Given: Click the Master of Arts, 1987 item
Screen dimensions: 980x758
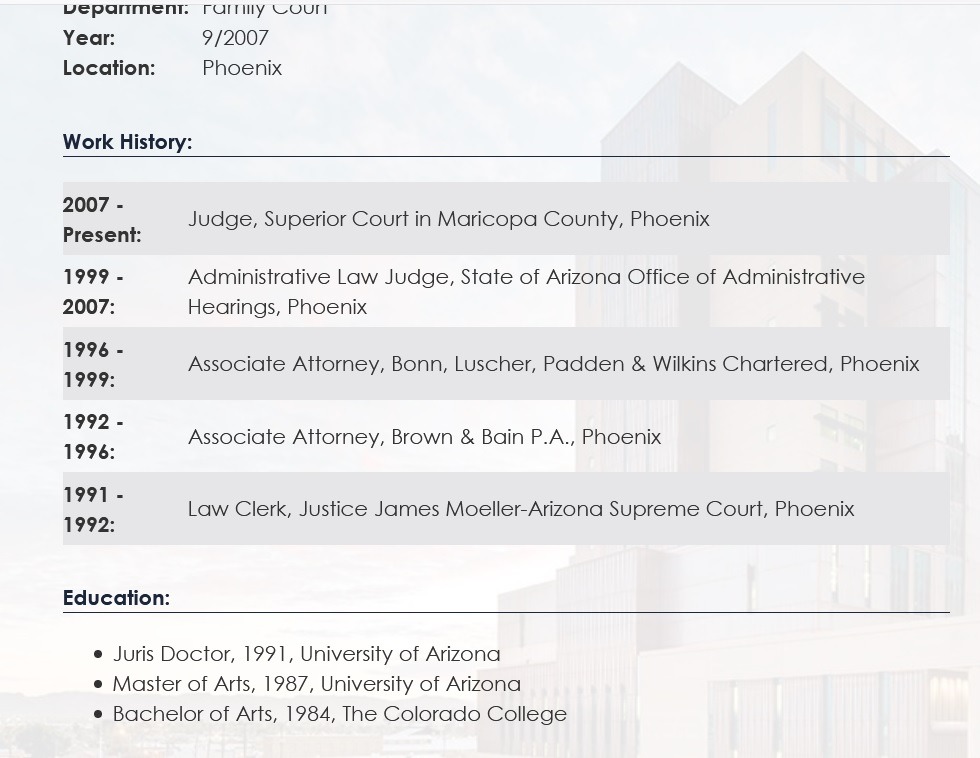Looking at the screenshot, I should 316,684.
